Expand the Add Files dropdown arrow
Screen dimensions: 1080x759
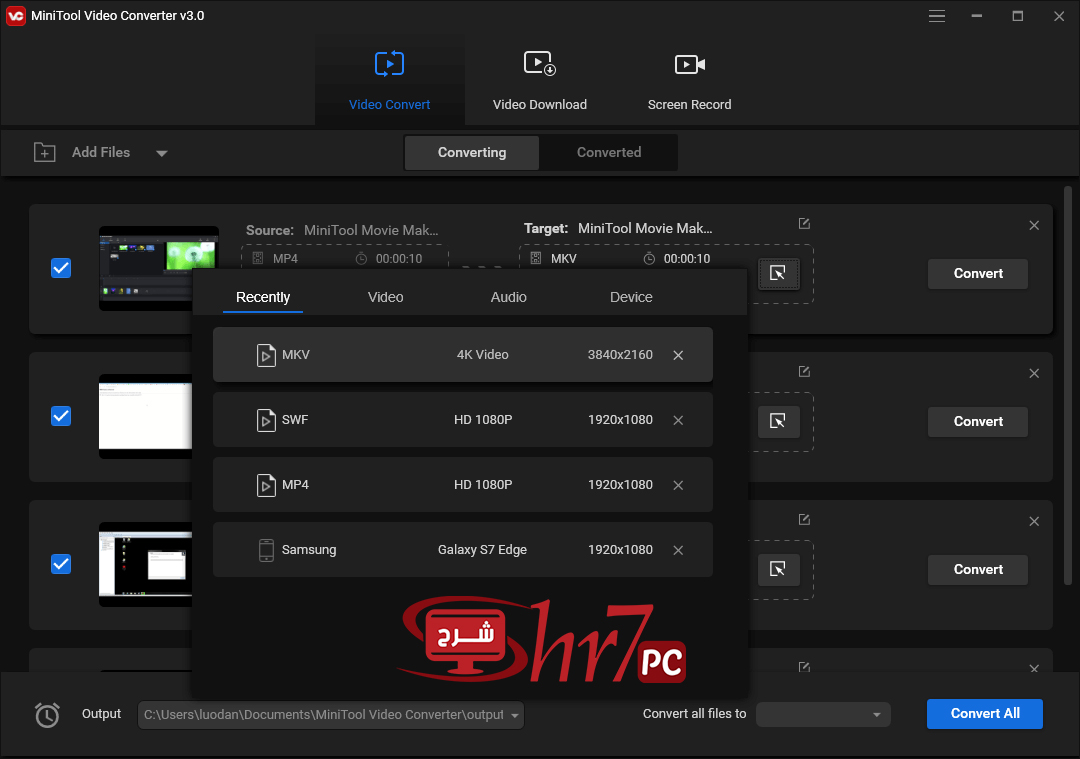point(162,153)
